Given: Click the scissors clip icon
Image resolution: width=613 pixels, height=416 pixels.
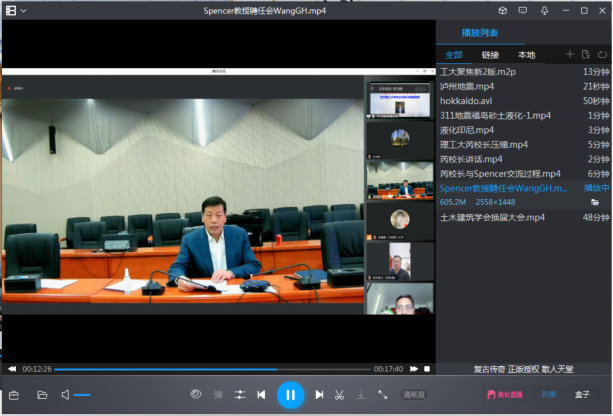Looking at the screenshot, I should click(340, 395).
